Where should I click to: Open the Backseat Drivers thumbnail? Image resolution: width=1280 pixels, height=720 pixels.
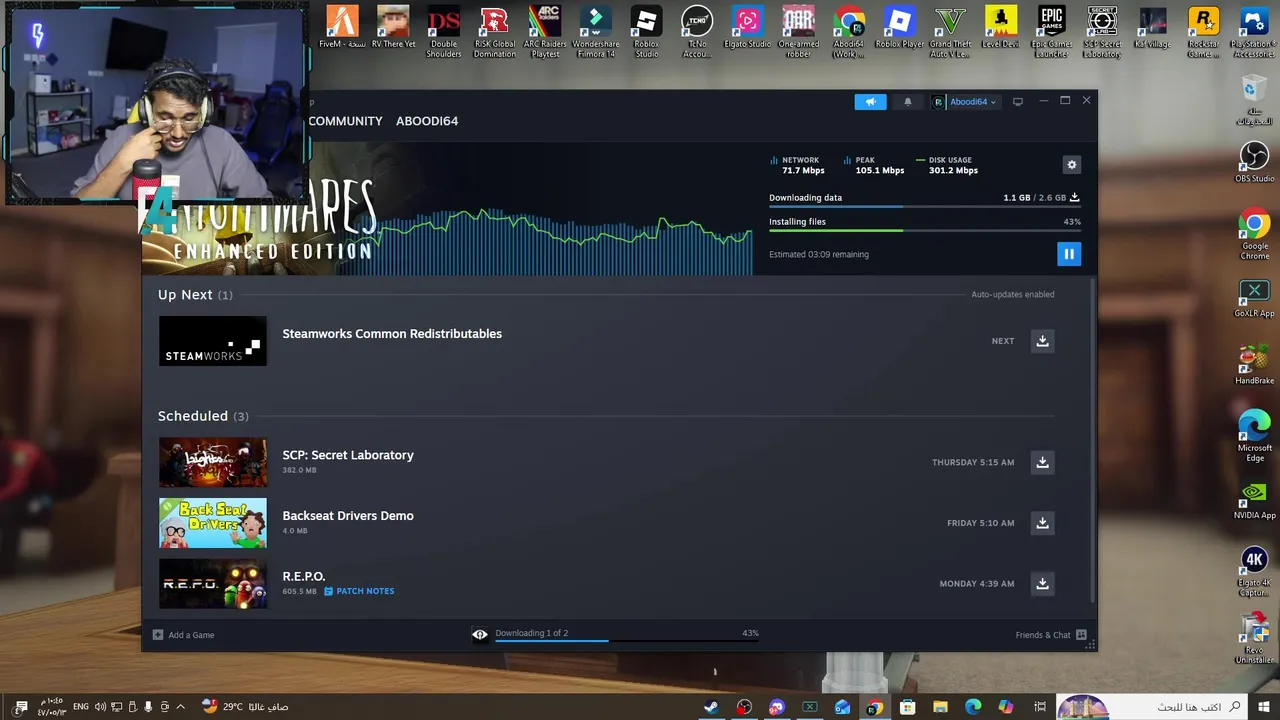point(213,523)
